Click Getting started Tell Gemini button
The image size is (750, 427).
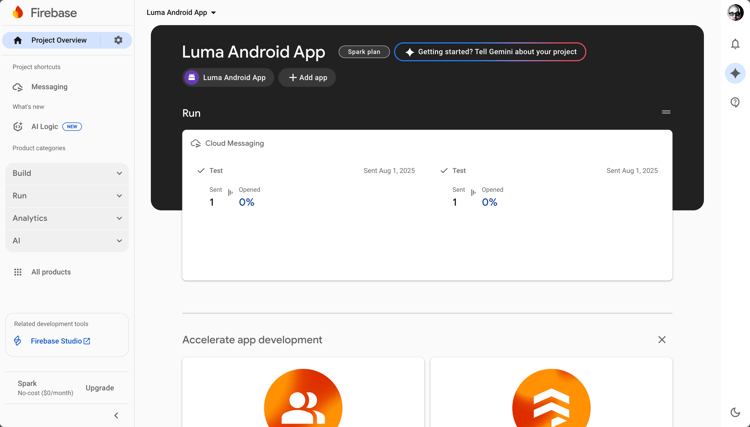[x=490, y=52]
